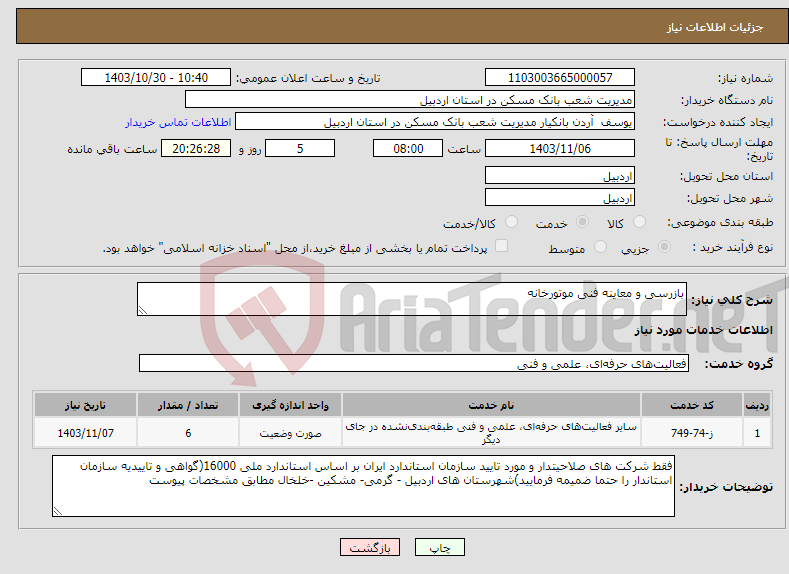The width and height of the screenshot is (789, 574).
Task: Click the شماره نیاز field 1103003665000057
Action: [x=560, y=77]
